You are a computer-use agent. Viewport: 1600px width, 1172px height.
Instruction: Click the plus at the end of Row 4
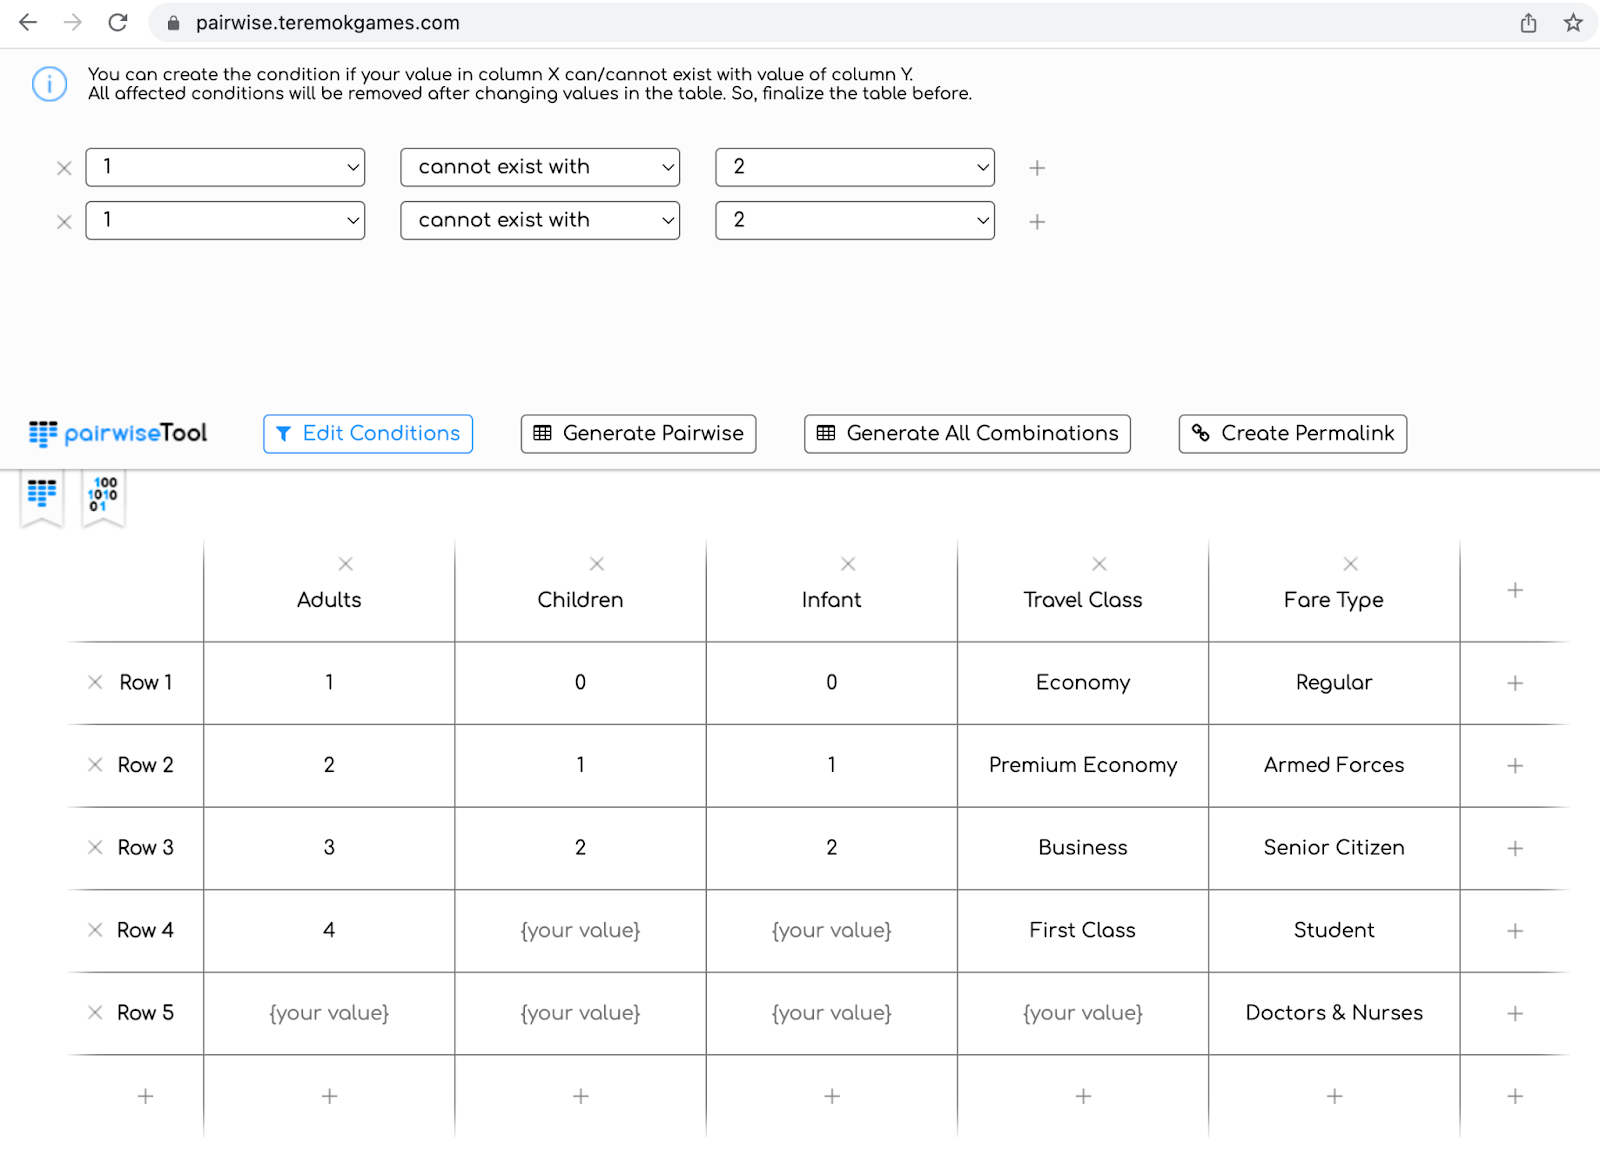pos(1515,931)
